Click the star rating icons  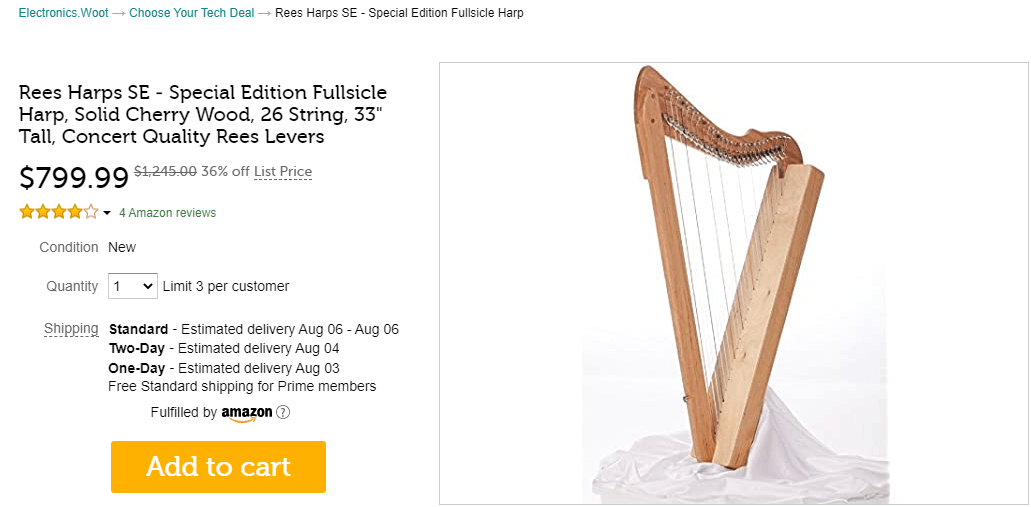(x=59, y=212)
